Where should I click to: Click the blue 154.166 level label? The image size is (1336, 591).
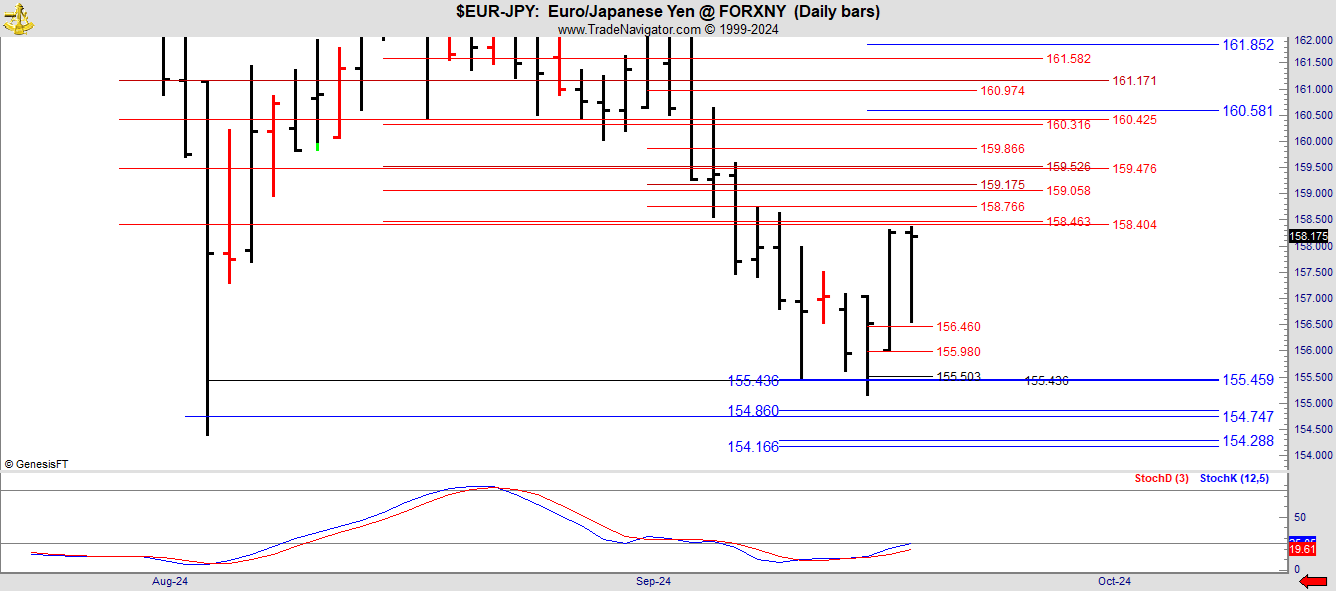(753, 447)
